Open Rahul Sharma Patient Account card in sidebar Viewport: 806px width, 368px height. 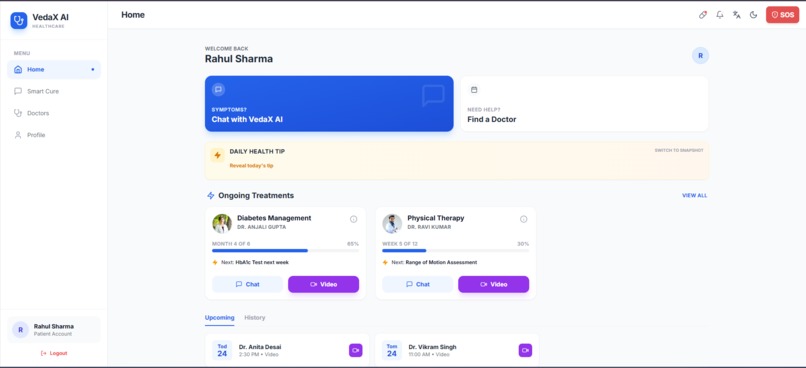coord(54,330)
